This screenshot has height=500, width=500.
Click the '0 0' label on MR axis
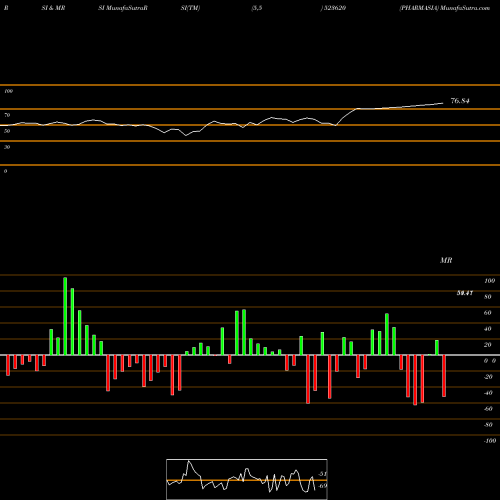point(490,361)
